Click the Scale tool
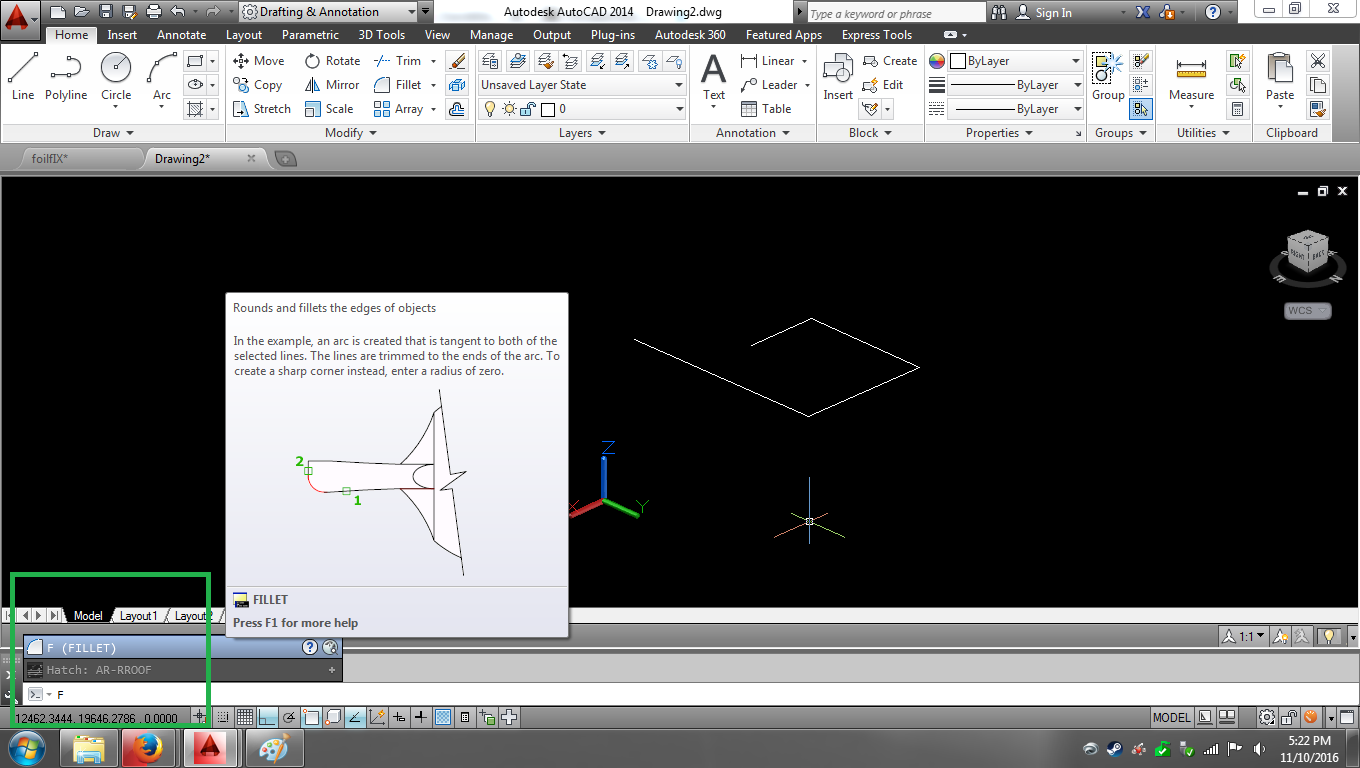Screen dimensions: 1360x768 click(x=329, y=109)
